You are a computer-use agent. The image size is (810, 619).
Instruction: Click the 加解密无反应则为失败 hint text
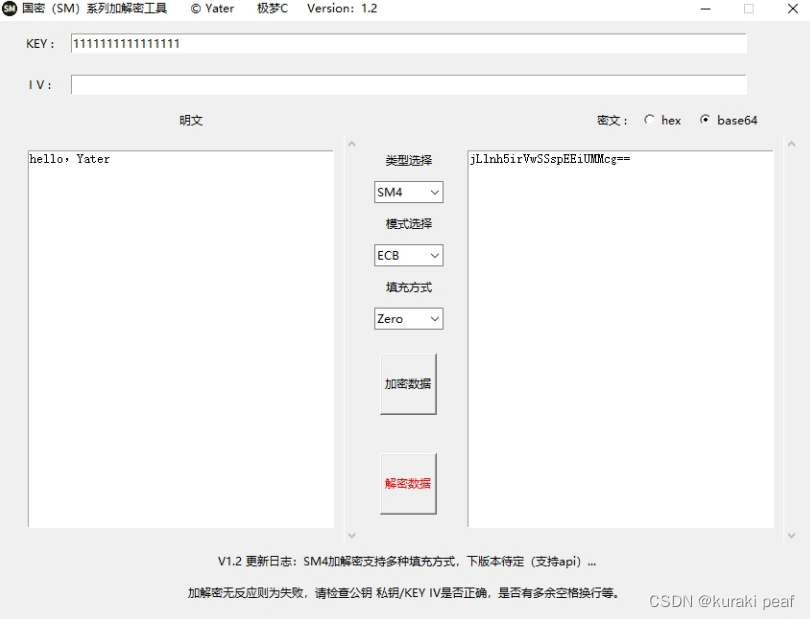(404, 593)
